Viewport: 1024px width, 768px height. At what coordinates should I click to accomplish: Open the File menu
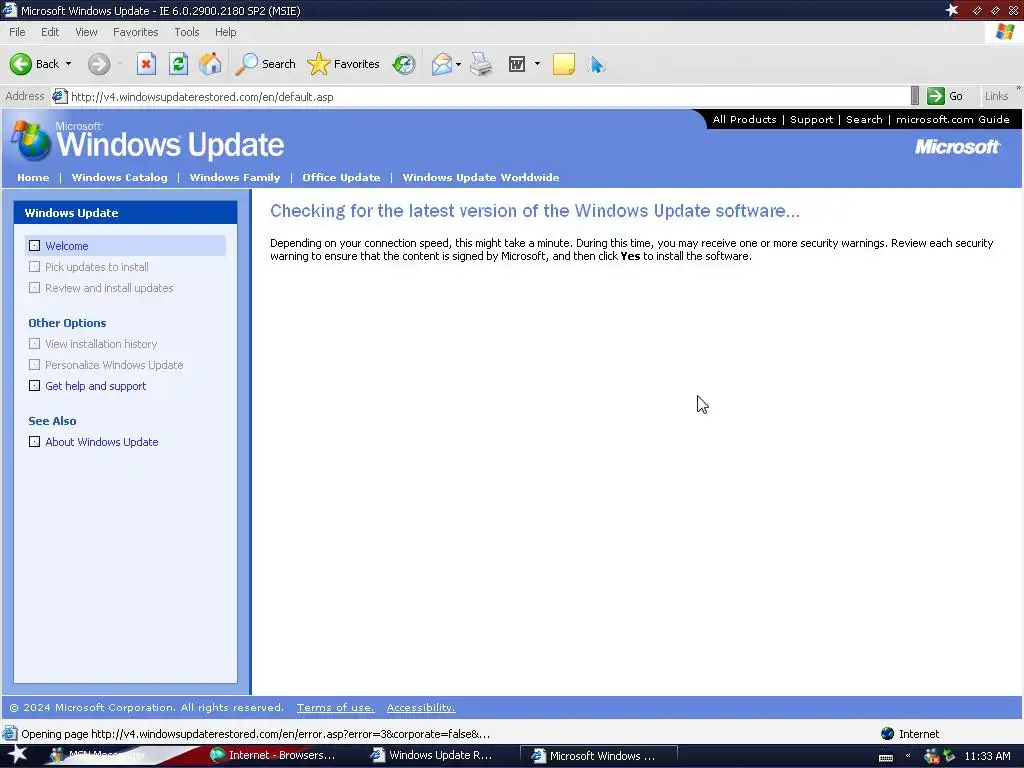pos(17,32)
